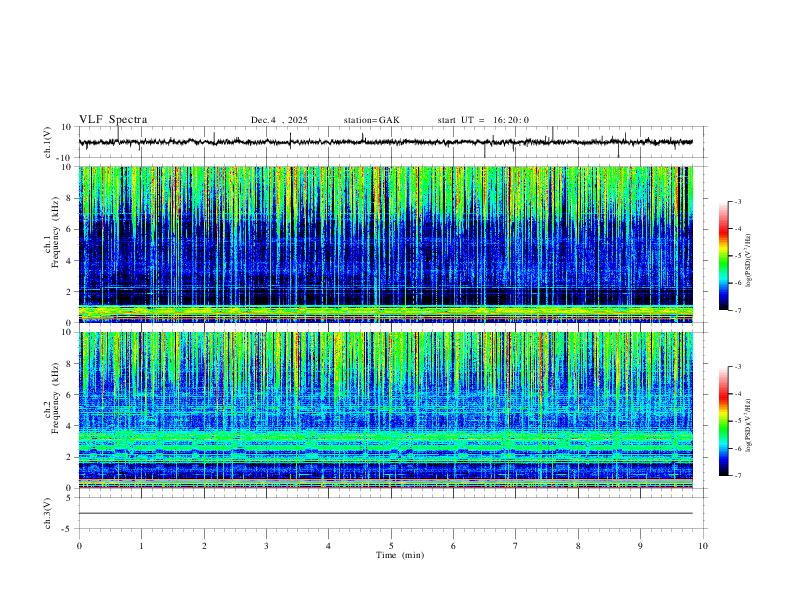Click the time axis tick label "0"
792x612 pixels.
click(x=79, y=546)
